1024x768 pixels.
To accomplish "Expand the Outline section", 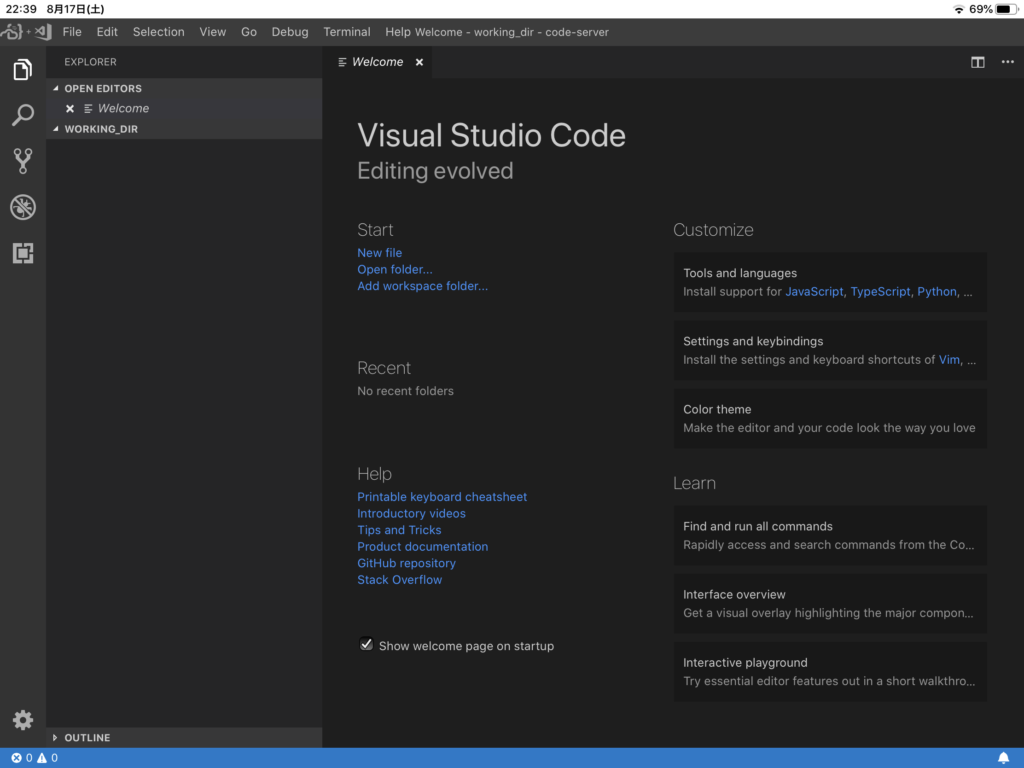I will pyautogui.click(x=55, y=737).
